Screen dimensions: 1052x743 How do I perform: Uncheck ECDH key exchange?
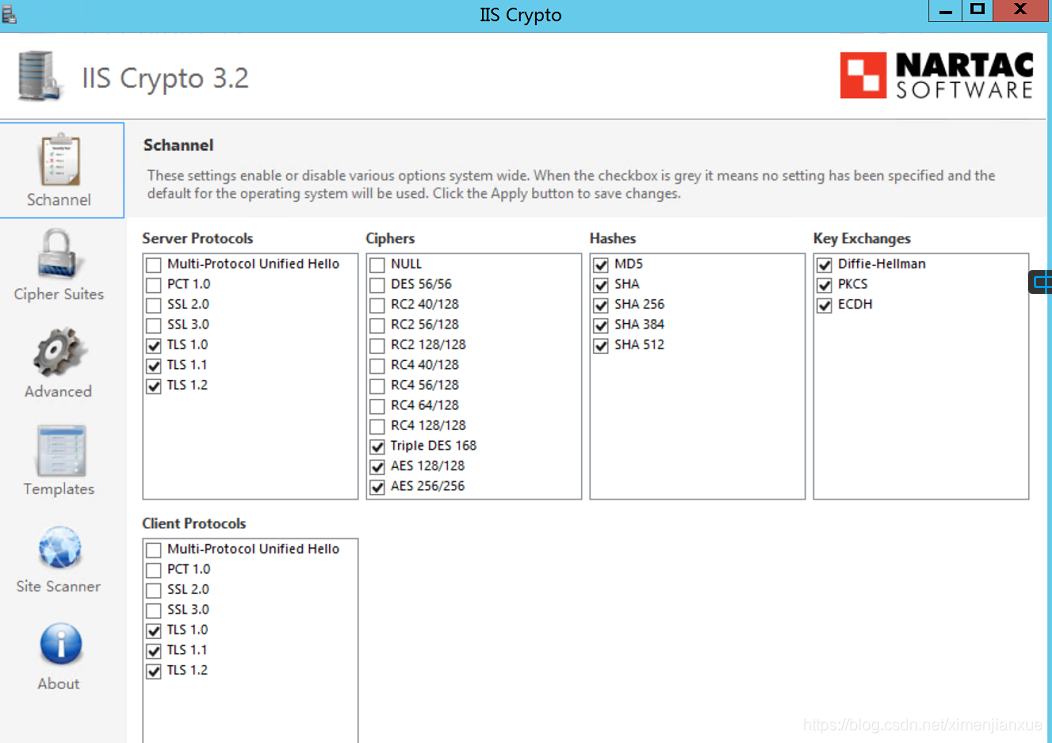click(x=824, y=305)
